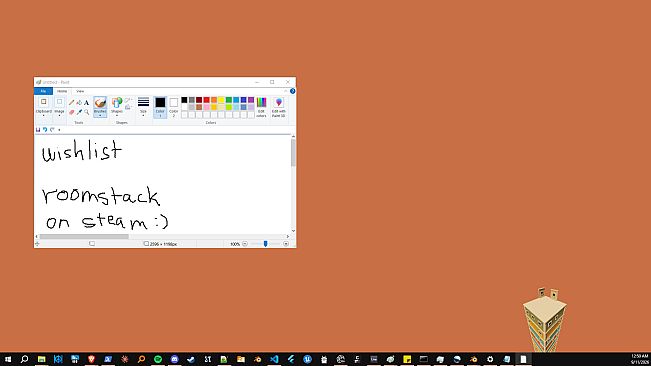Open Settings gear in the taskbar

490,359
